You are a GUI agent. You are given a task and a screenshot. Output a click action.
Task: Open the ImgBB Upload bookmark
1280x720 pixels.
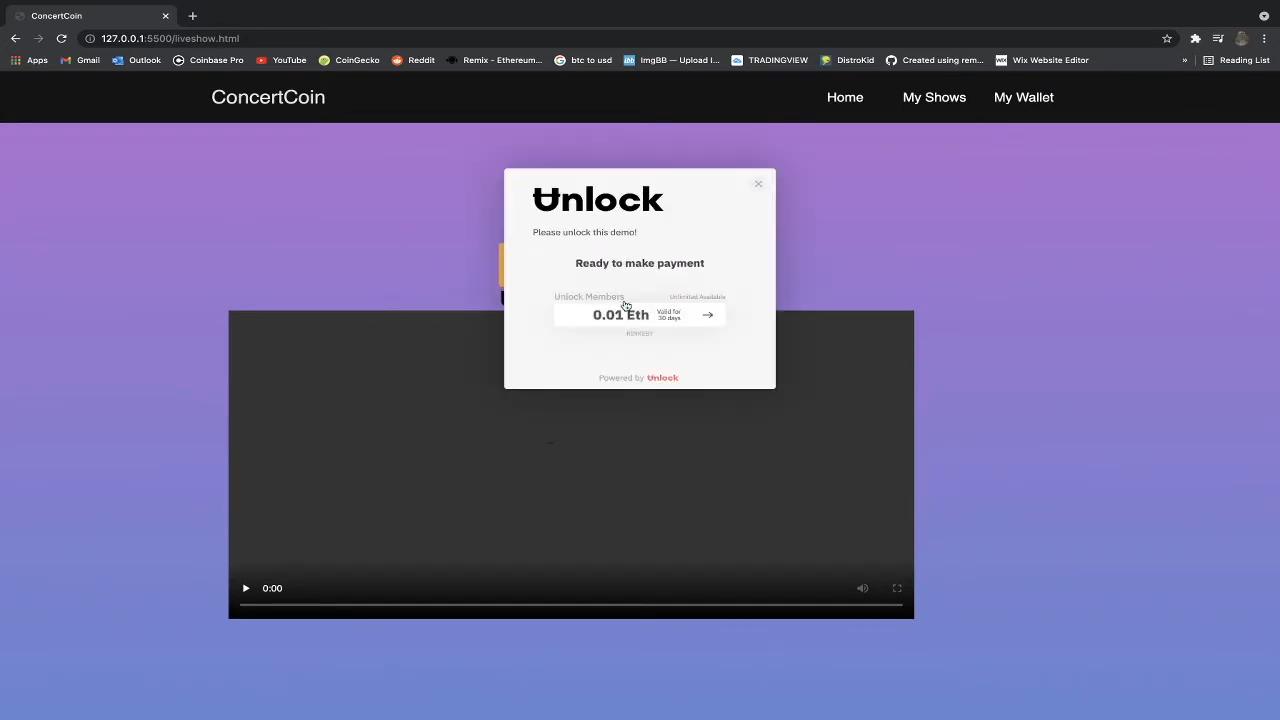pyautogui.click(x=671, y=60)
